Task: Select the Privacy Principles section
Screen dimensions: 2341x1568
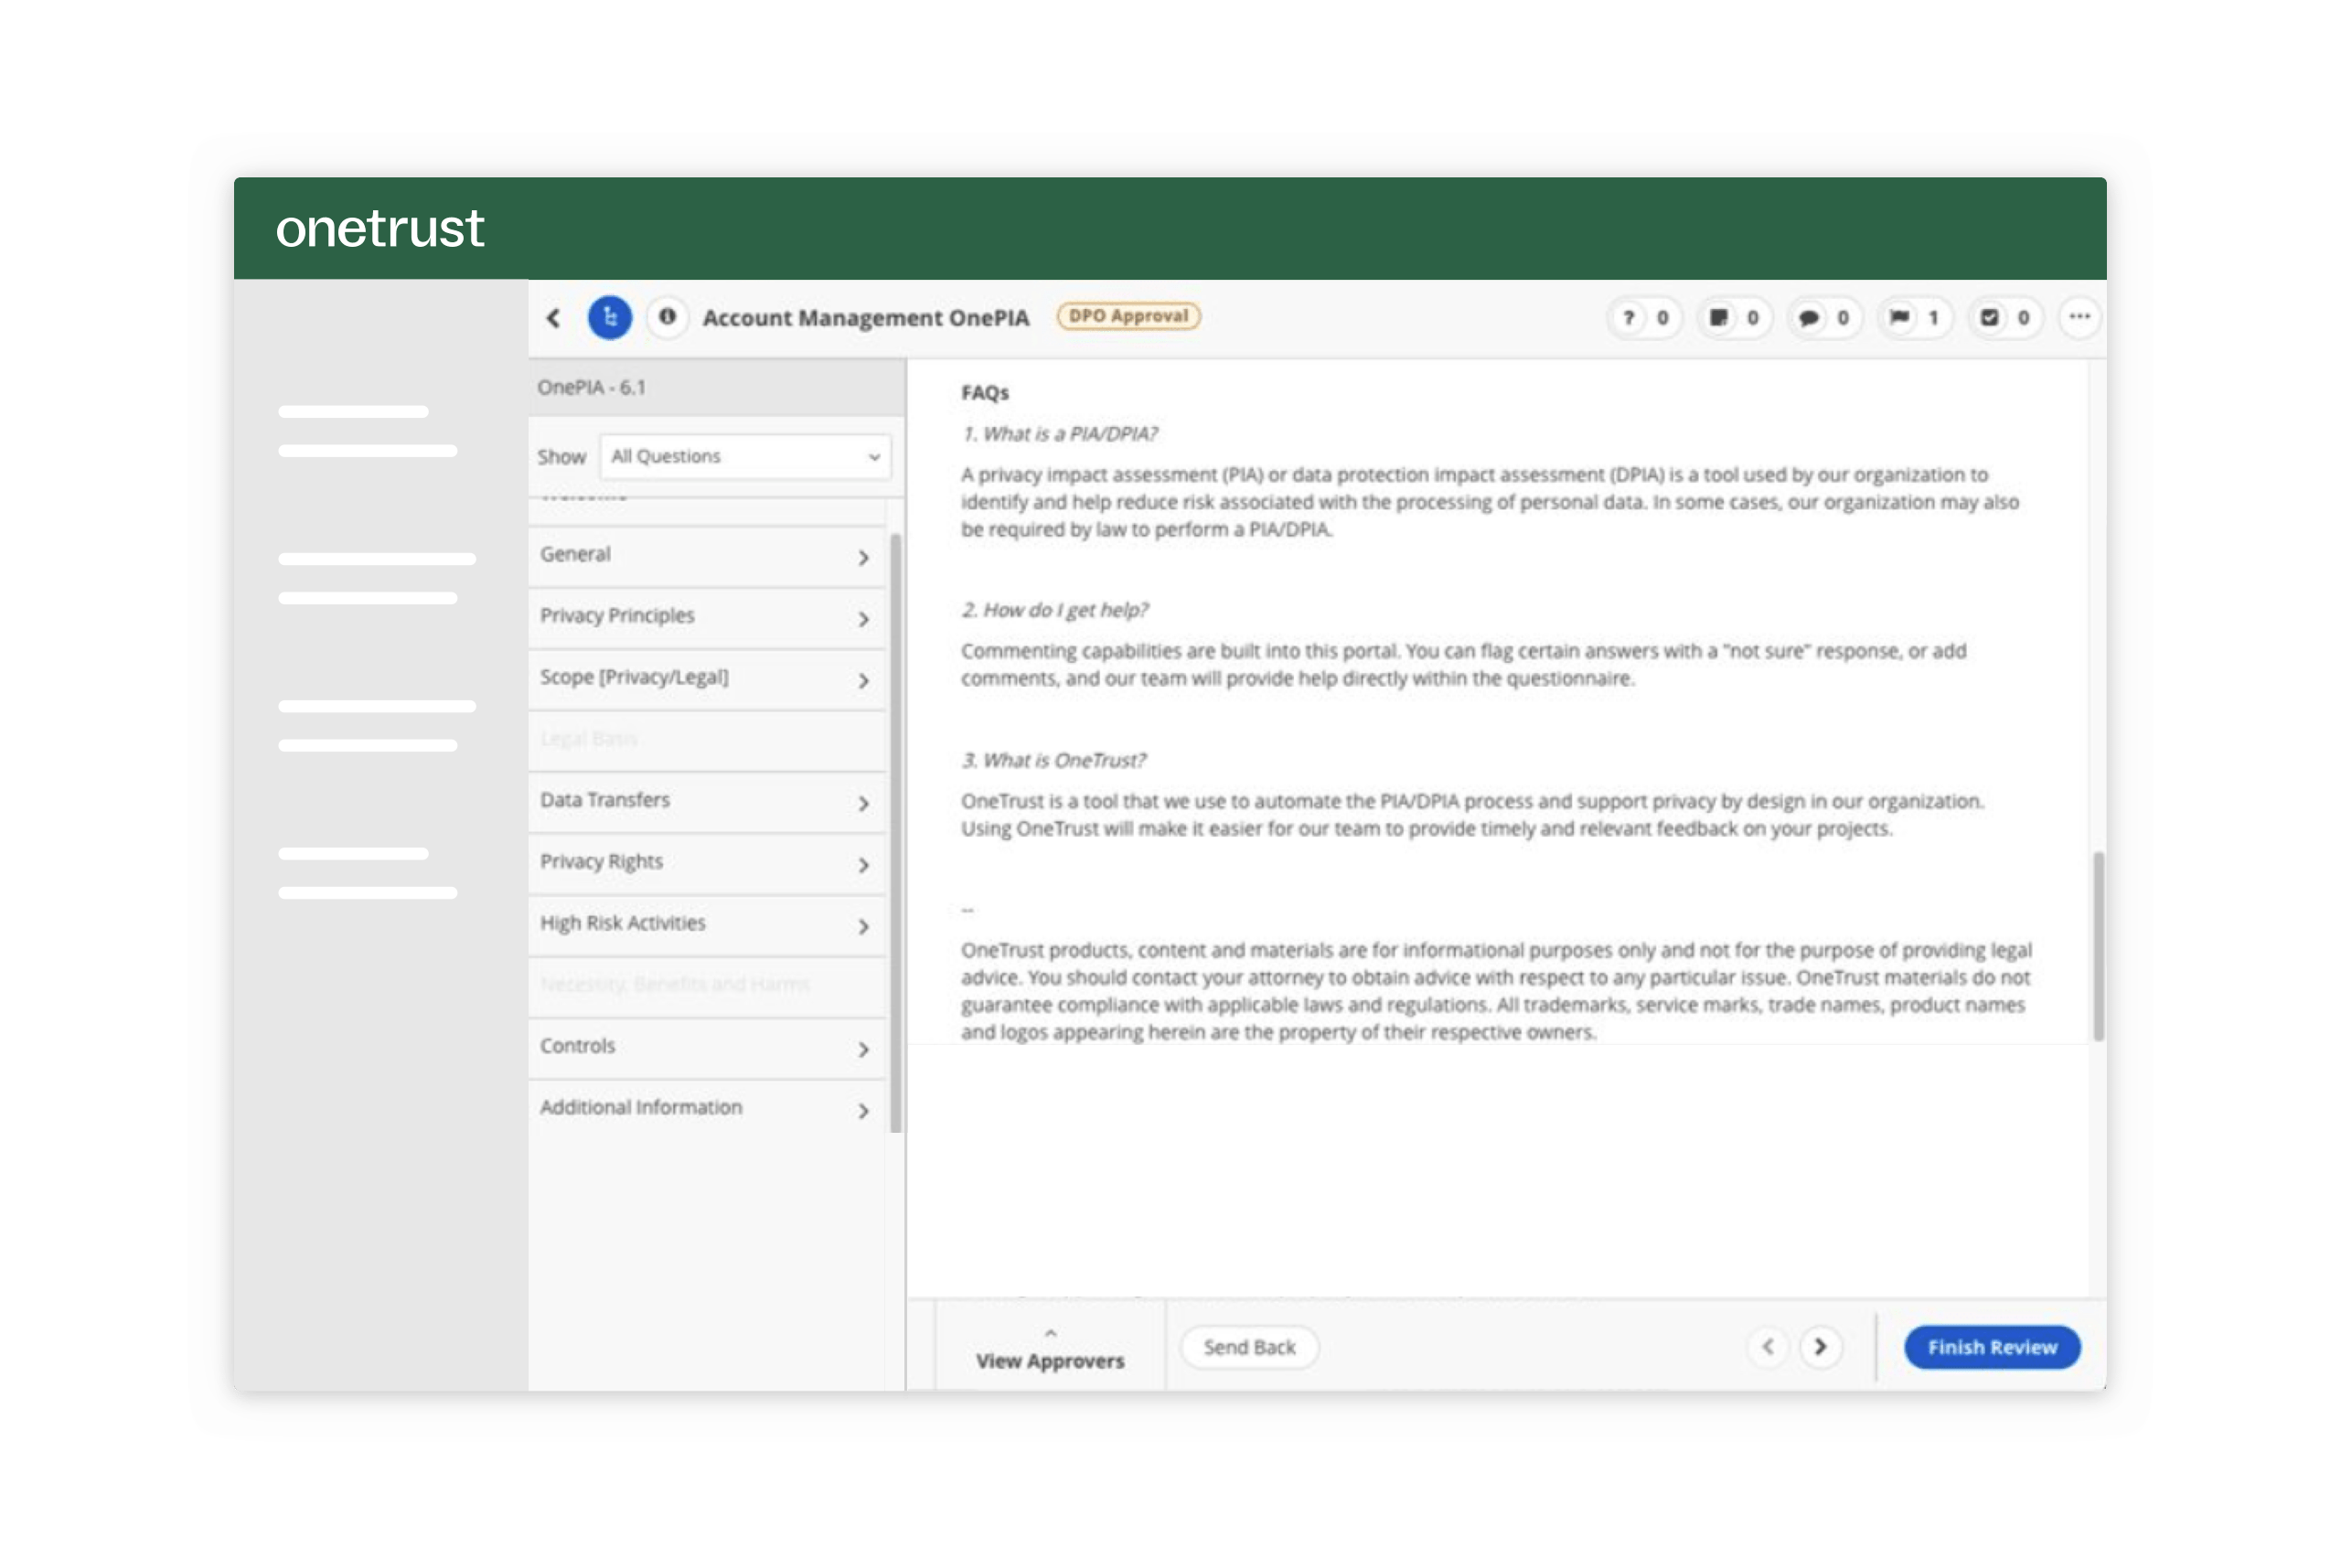Action: 707,618
